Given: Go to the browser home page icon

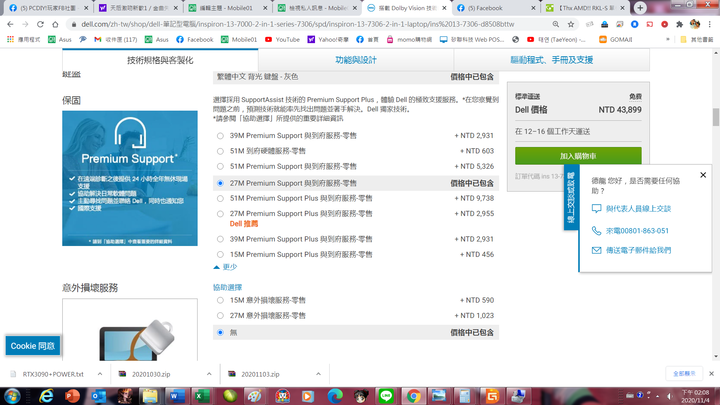Looking at the screenshot, I should point(55,24).
